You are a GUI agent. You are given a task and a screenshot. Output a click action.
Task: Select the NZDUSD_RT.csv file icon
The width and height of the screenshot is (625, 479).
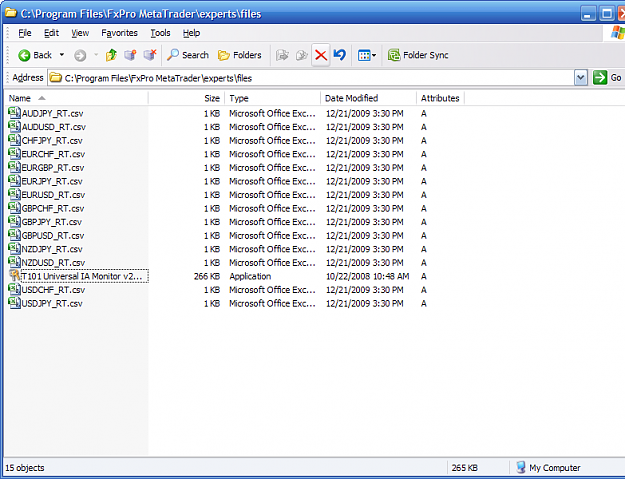click(14, 262)
